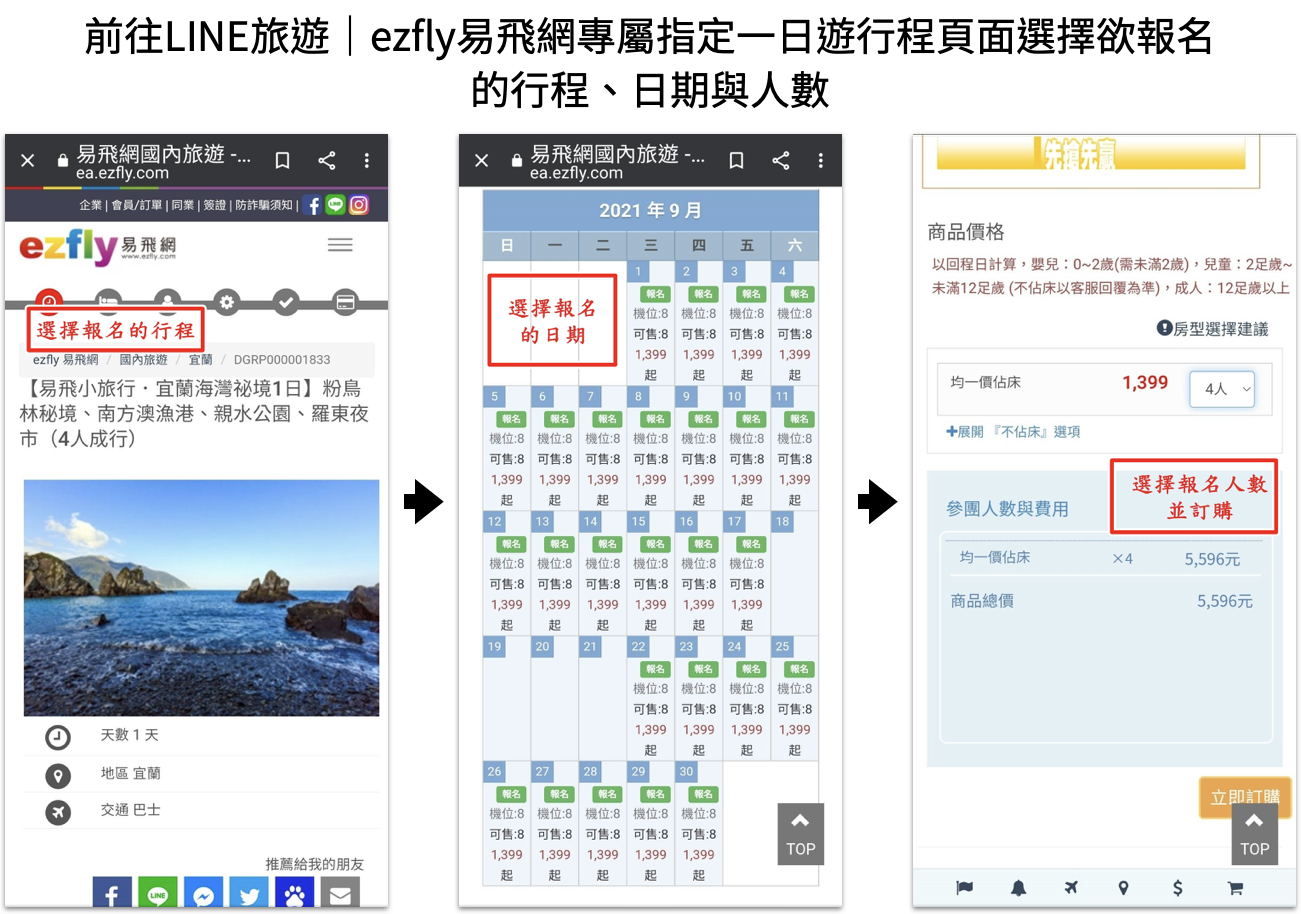Open the three-dot browser menu in the left screen

pyautogui.click(x=367, y=160)
